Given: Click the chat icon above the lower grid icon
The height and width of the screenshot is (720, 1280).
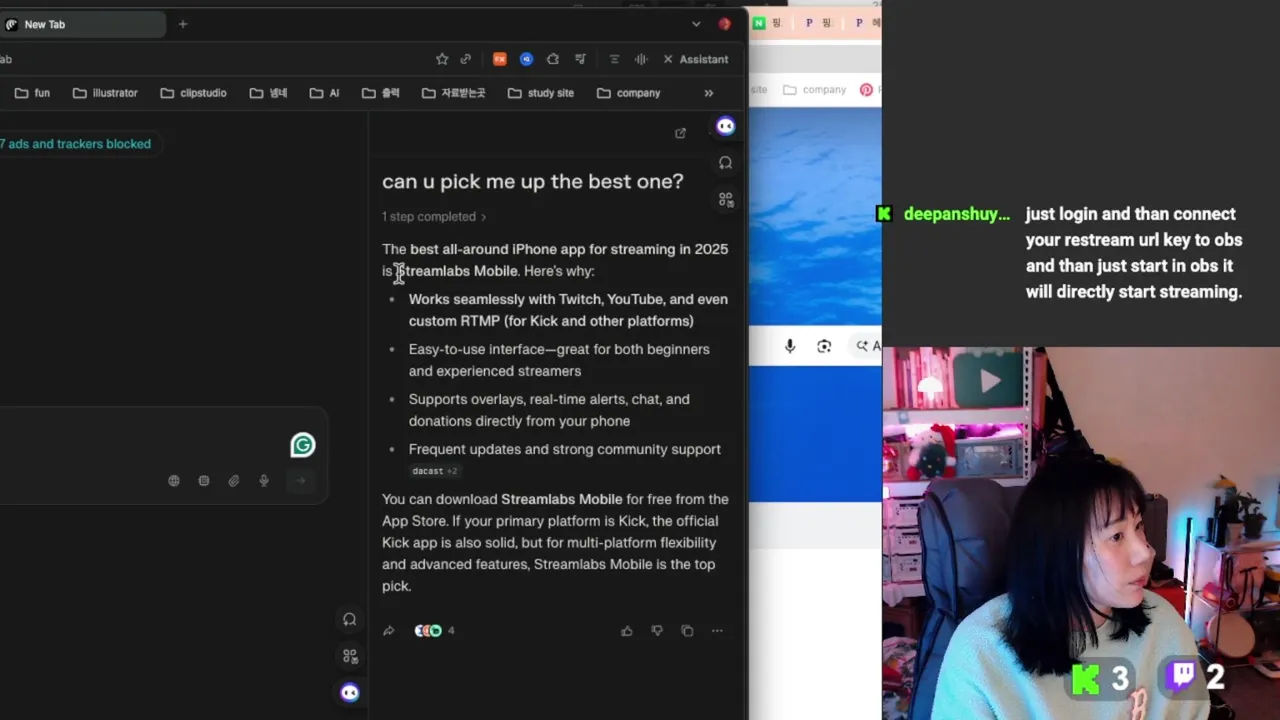Looking at the screenshot, I should click(x=349, y=620).
